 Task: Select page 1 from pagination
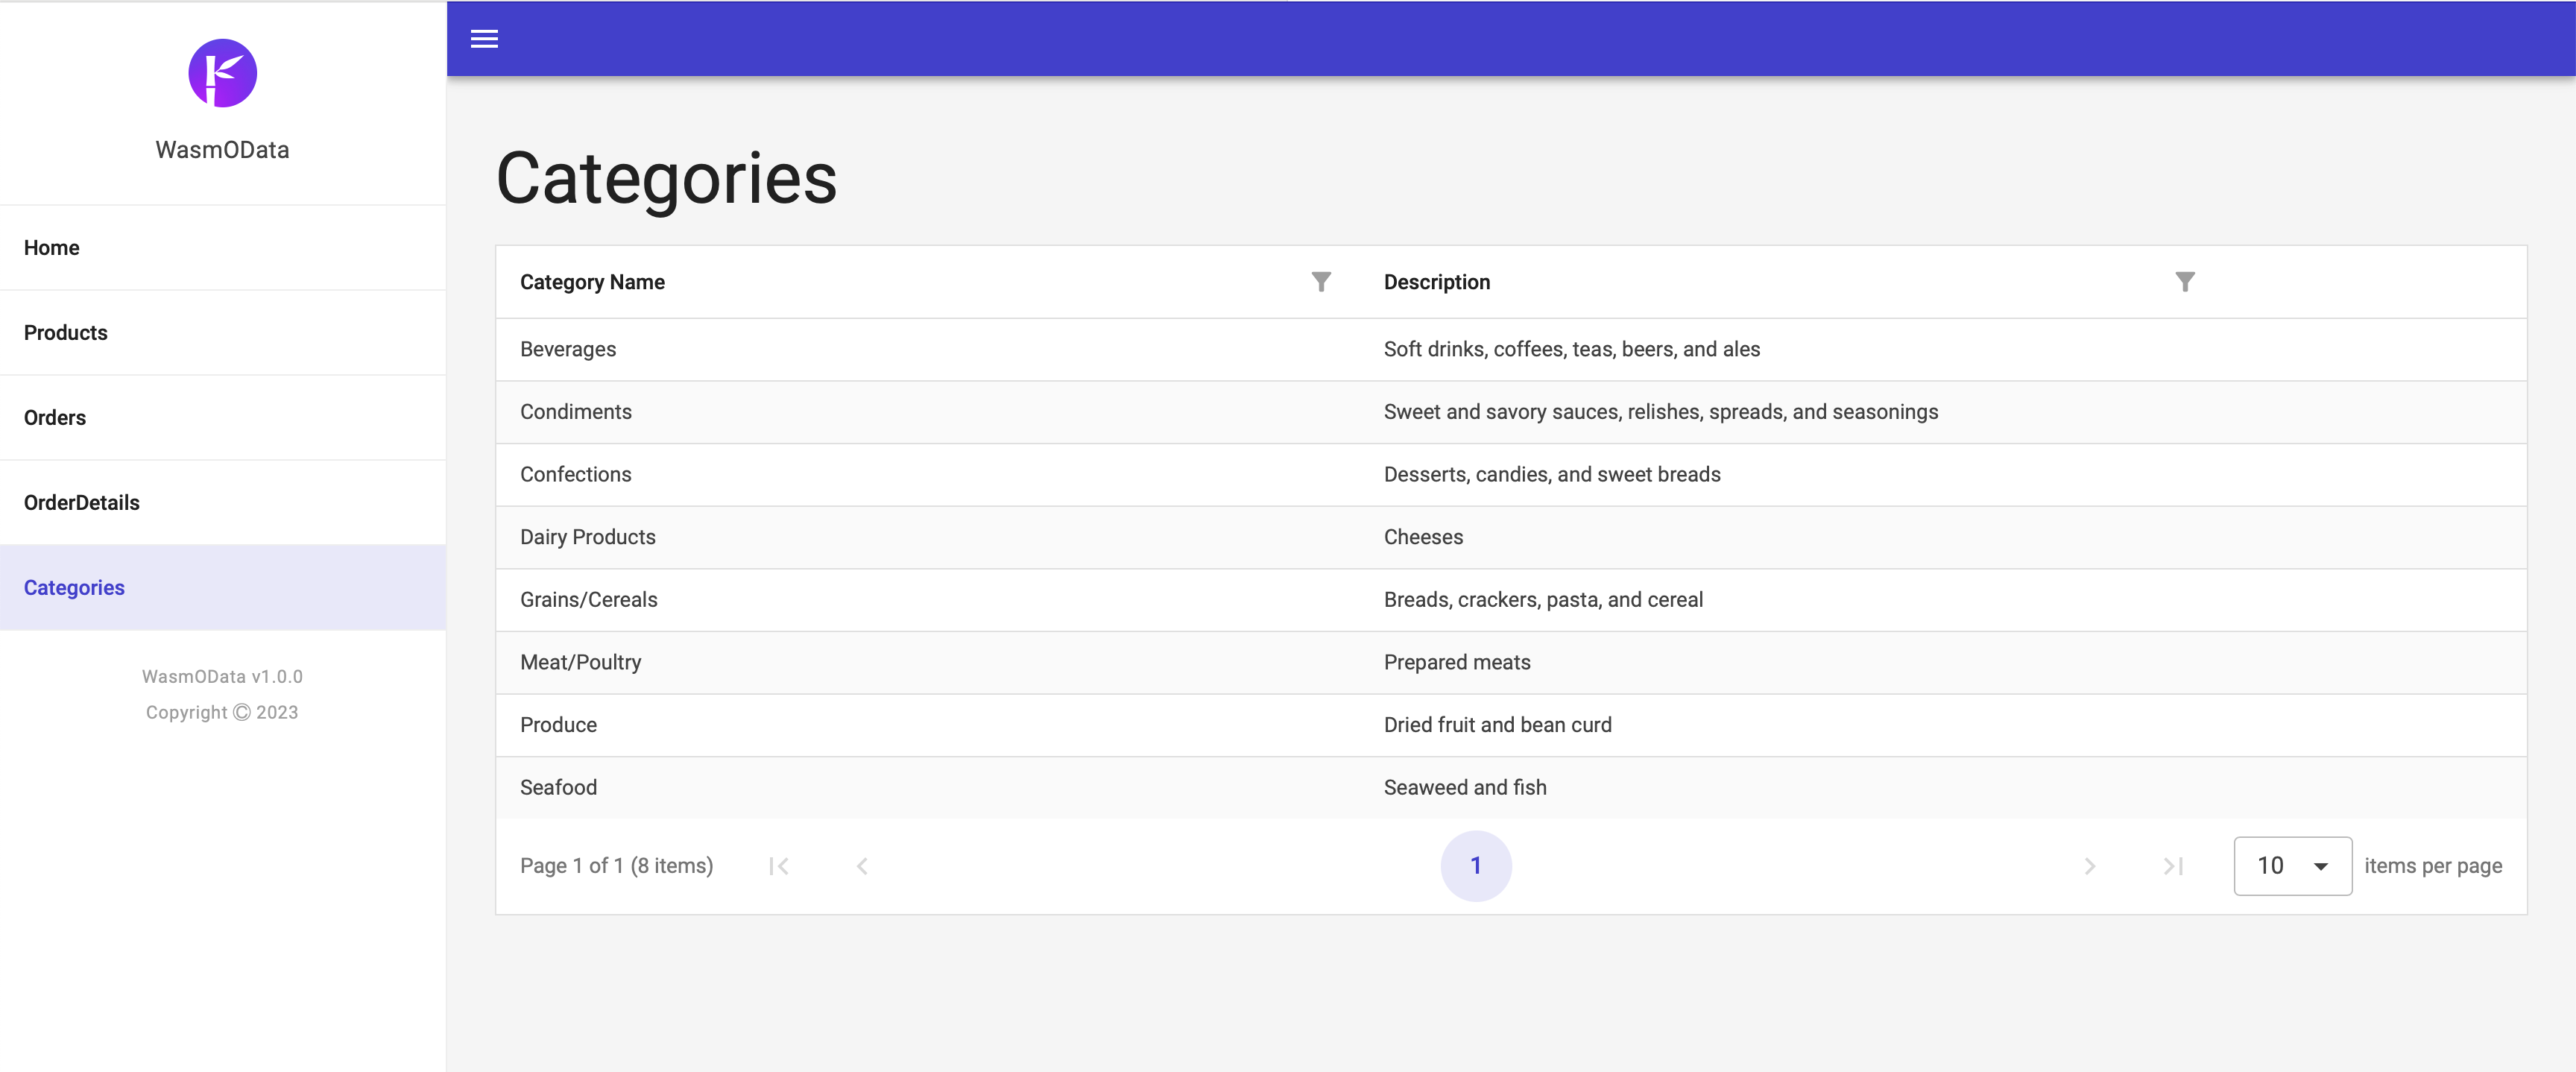click(1475, 863)
